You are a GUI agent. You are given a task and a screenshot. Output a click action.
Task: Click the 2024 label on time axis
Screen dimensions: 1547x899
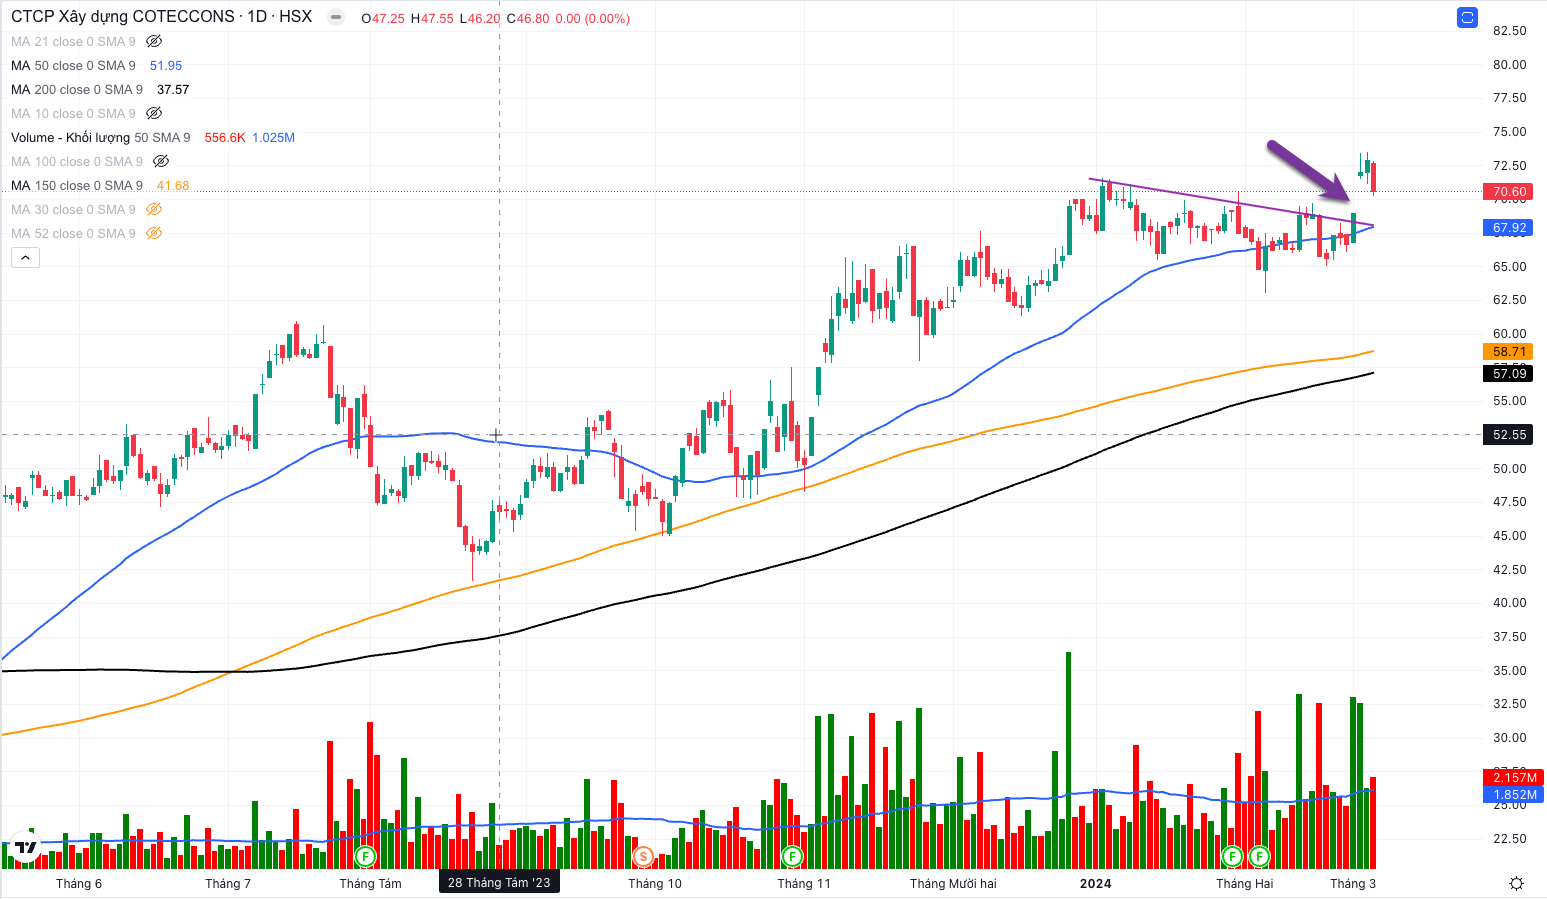(x=1096, y=884)
